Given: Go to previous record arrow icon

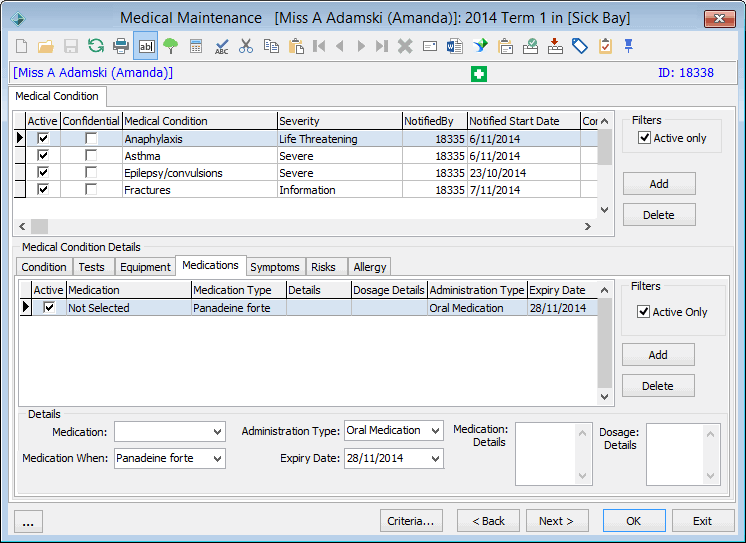Looking at the screenshot, I should (x=340, y=46).
